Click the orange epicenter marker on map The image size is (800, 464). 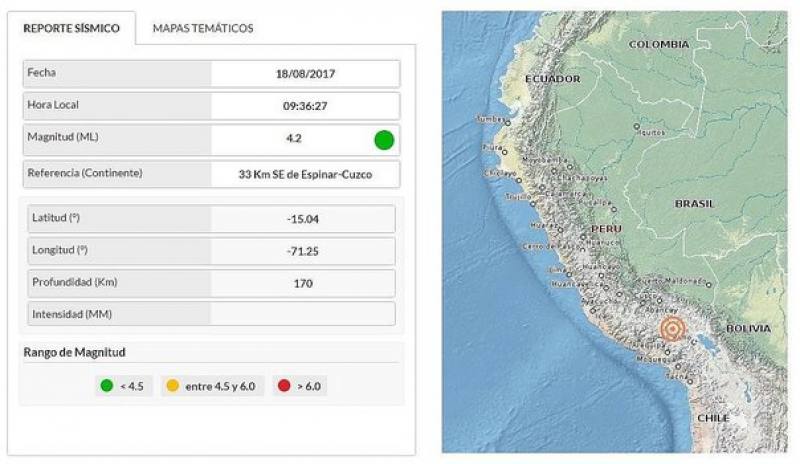(x=672, y=329)
